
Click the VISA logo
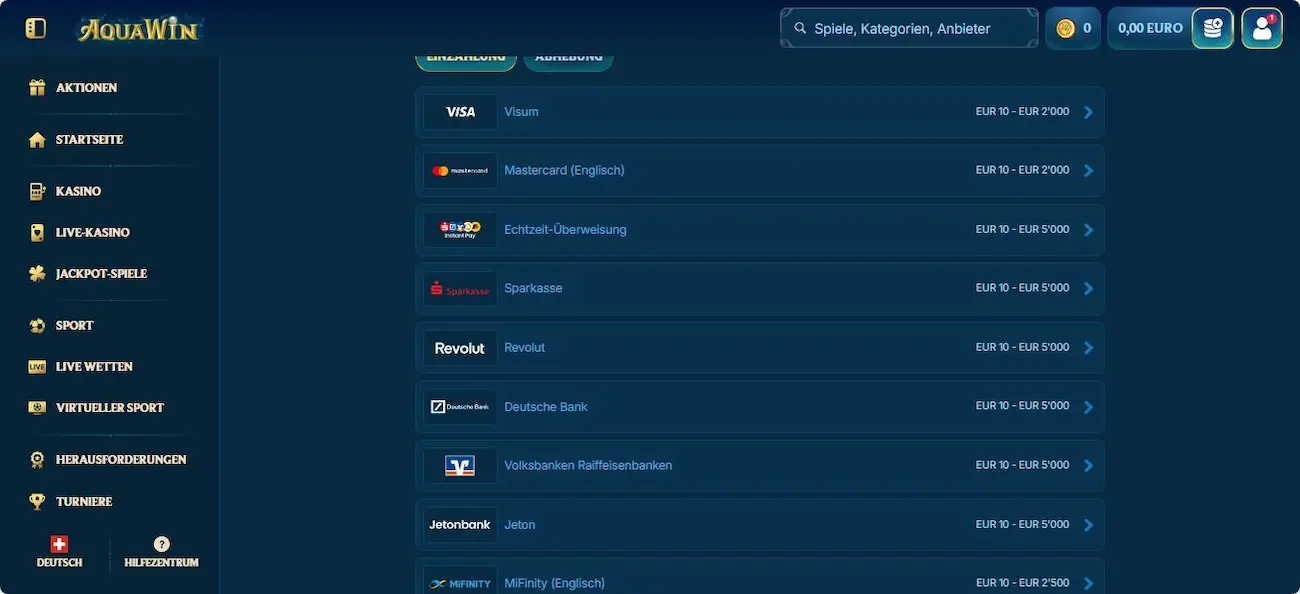(460, 112)
